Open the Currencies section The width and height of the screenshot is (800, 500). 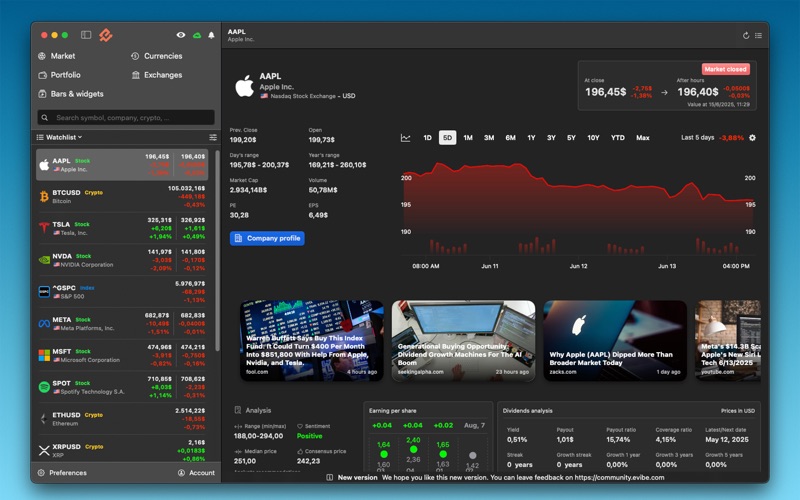tap(157, 56)
